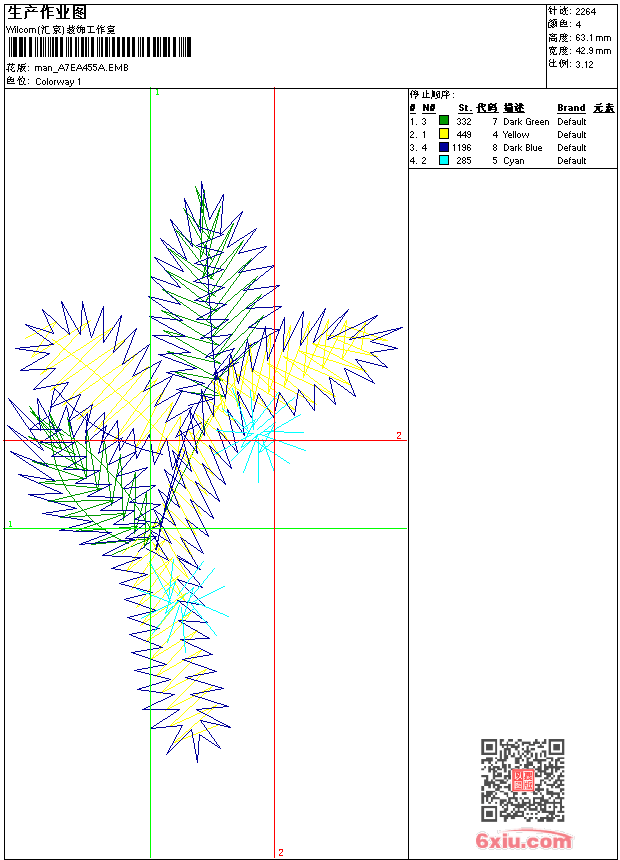Click the 生产作业图 title
Viewport: 620px width, 860px height.
pos(47,12)
